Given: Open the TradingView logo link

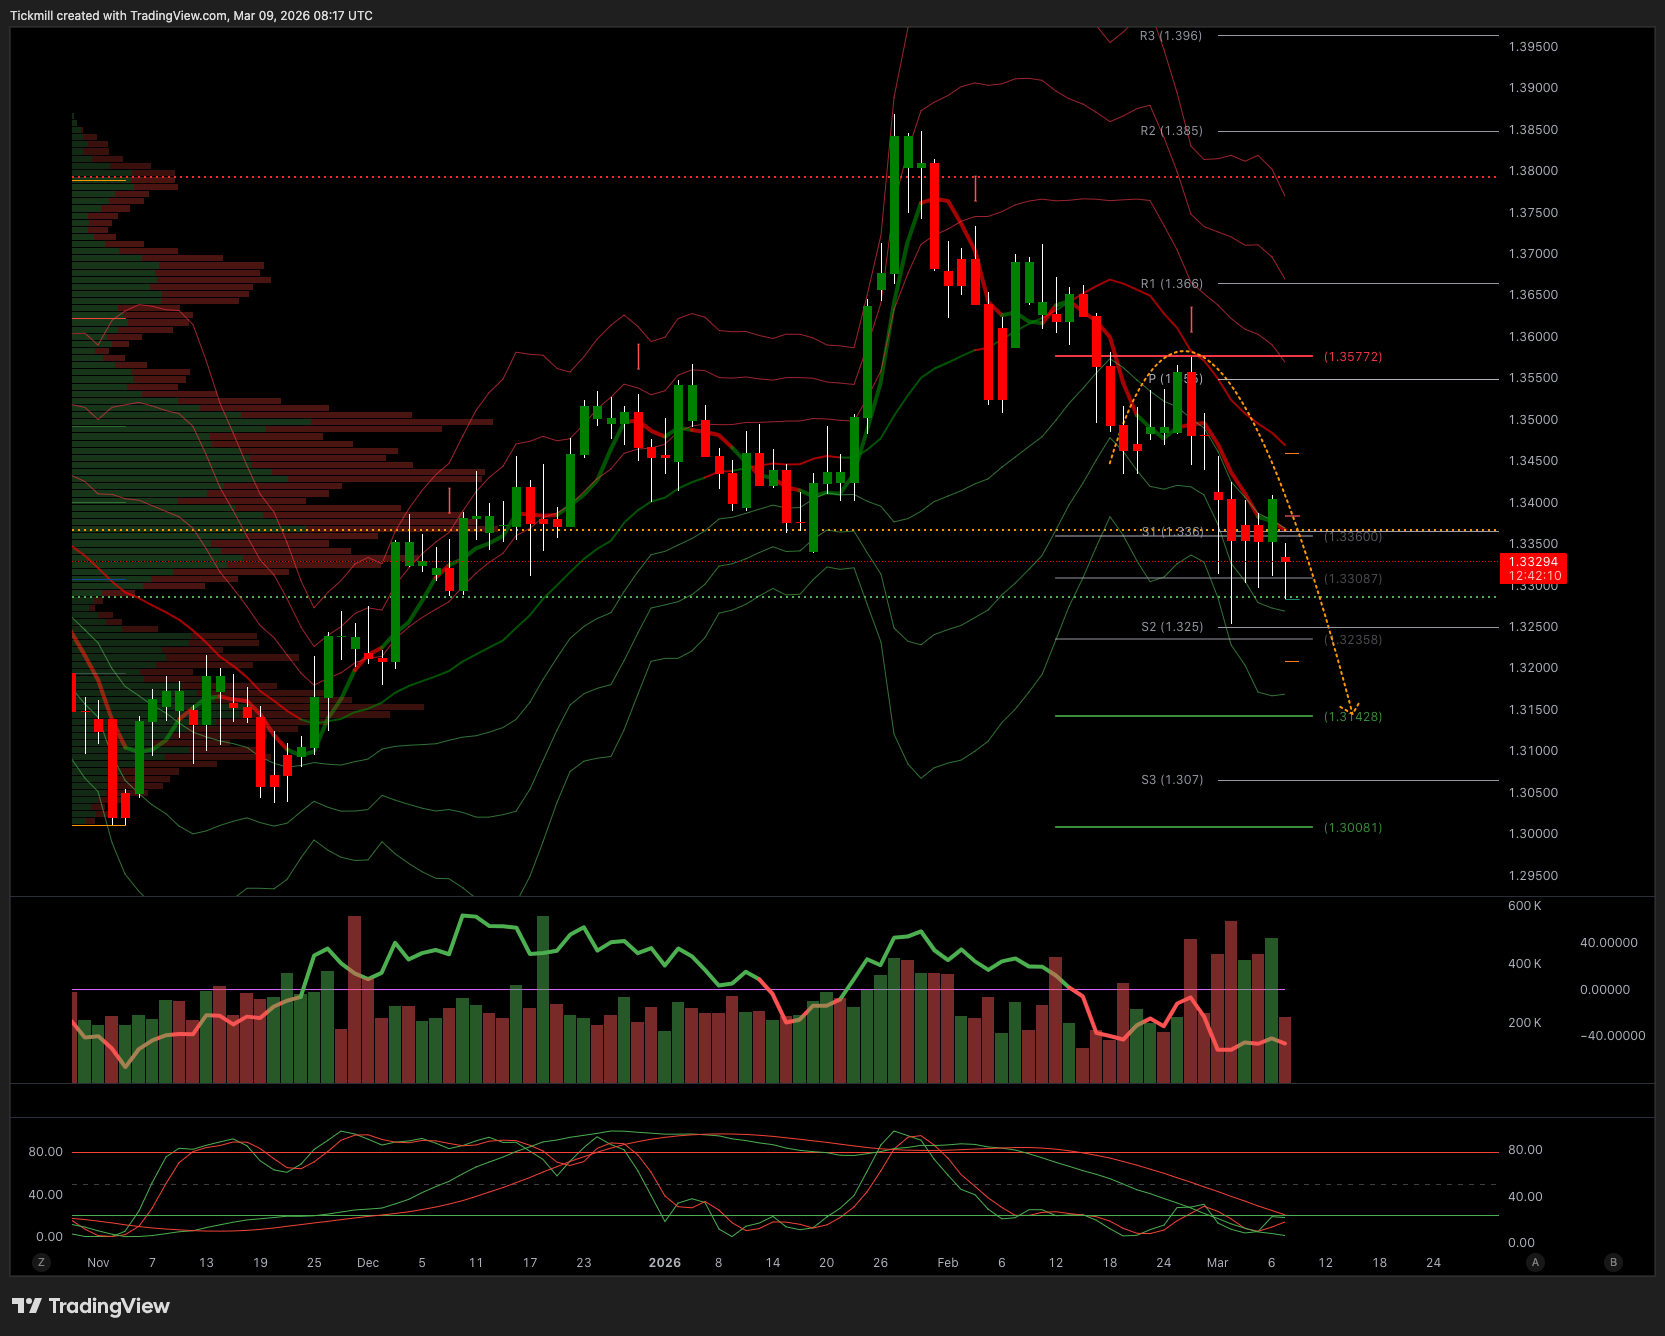Looking at the screenshot, I should click(91, 1306).
